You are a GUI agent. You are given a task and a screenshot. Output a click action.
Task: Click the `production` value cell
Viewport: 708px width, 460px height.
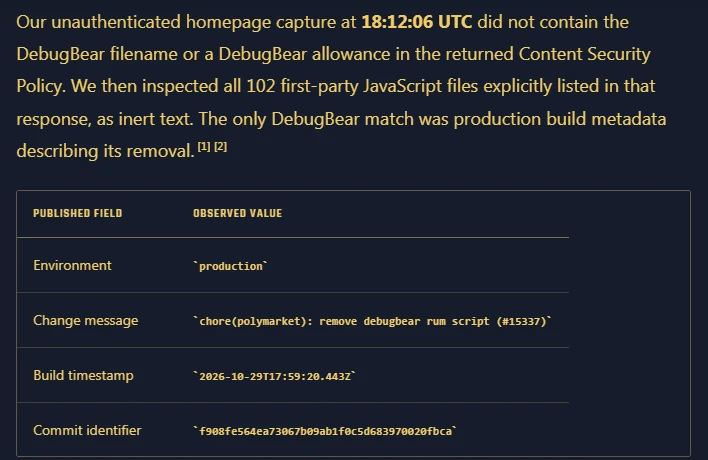(x=230, y=266)
